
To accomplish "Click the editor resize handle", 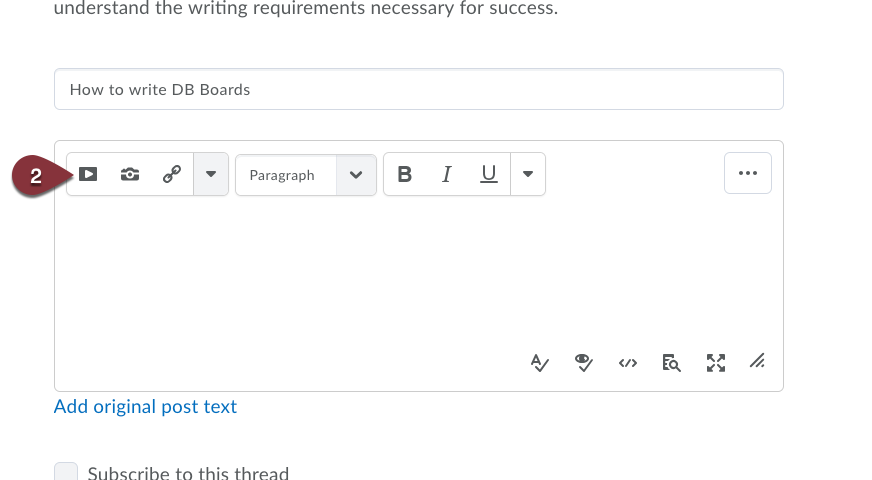I will (757, 362).
